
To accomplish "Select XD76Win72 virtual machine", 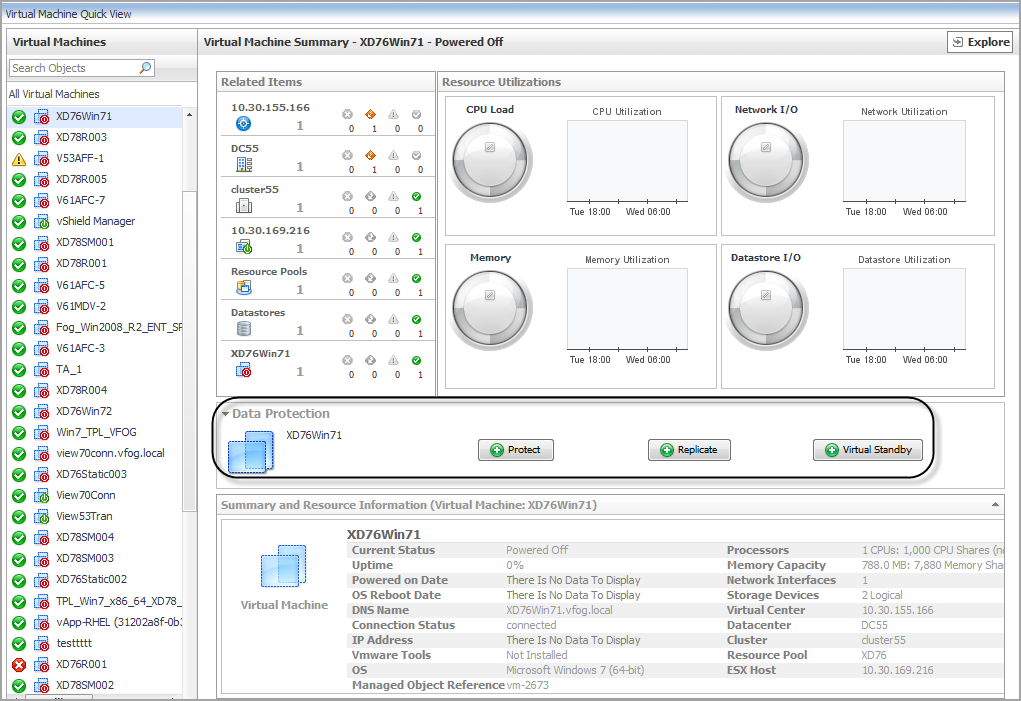I will pyautogui.click(x=83, y=411).
